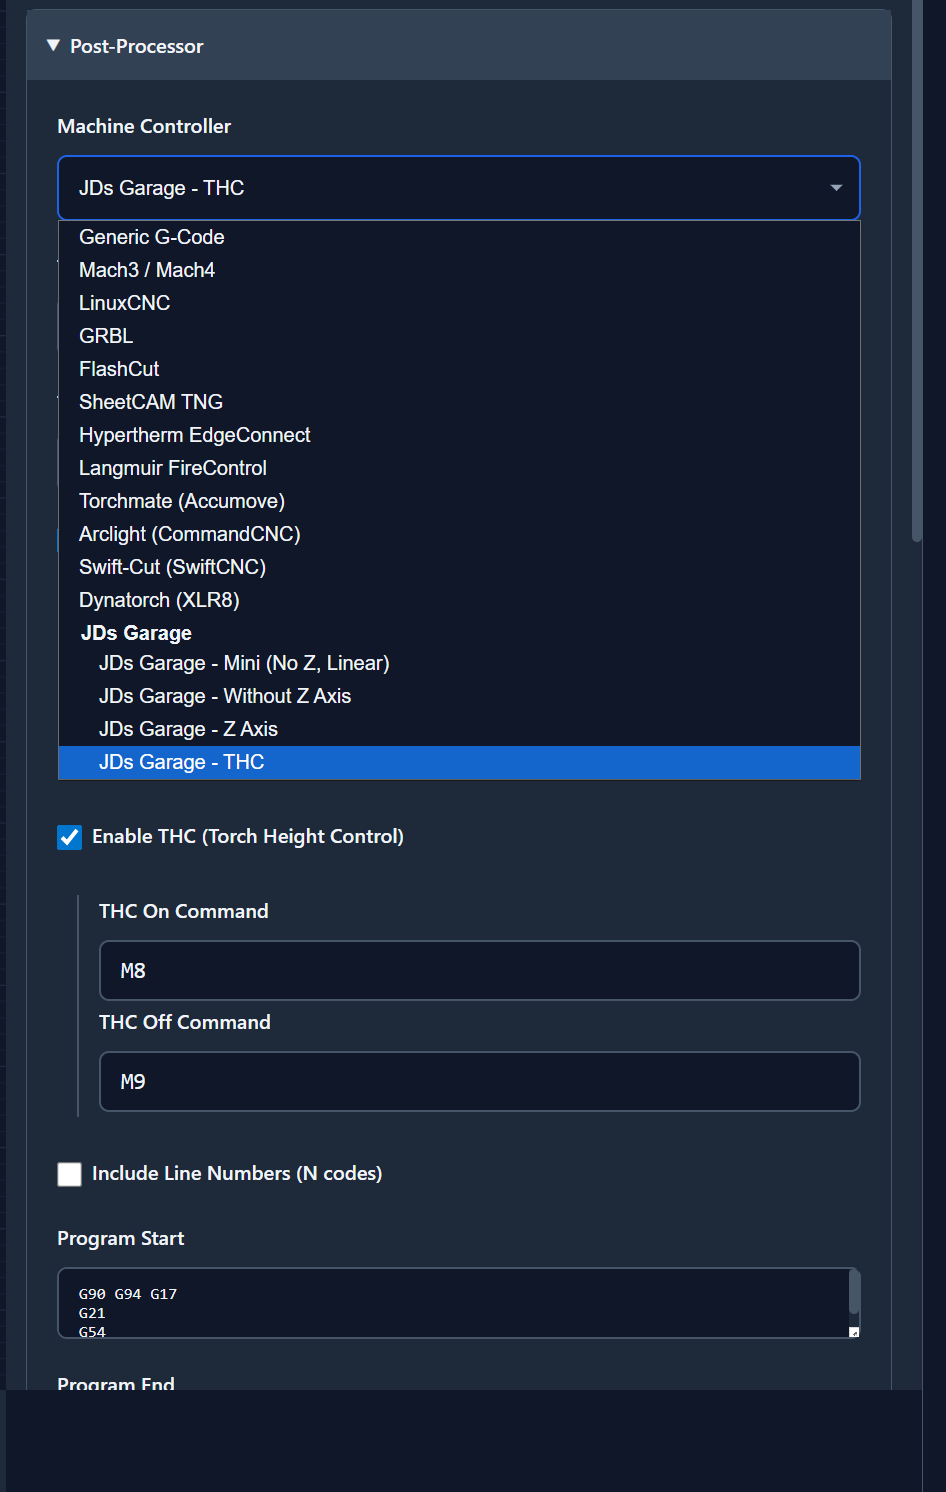Click the THC Off Command field
The height and width of the screenshot is (1492, 946).
pyautogui.click(x=479, y=1081)
